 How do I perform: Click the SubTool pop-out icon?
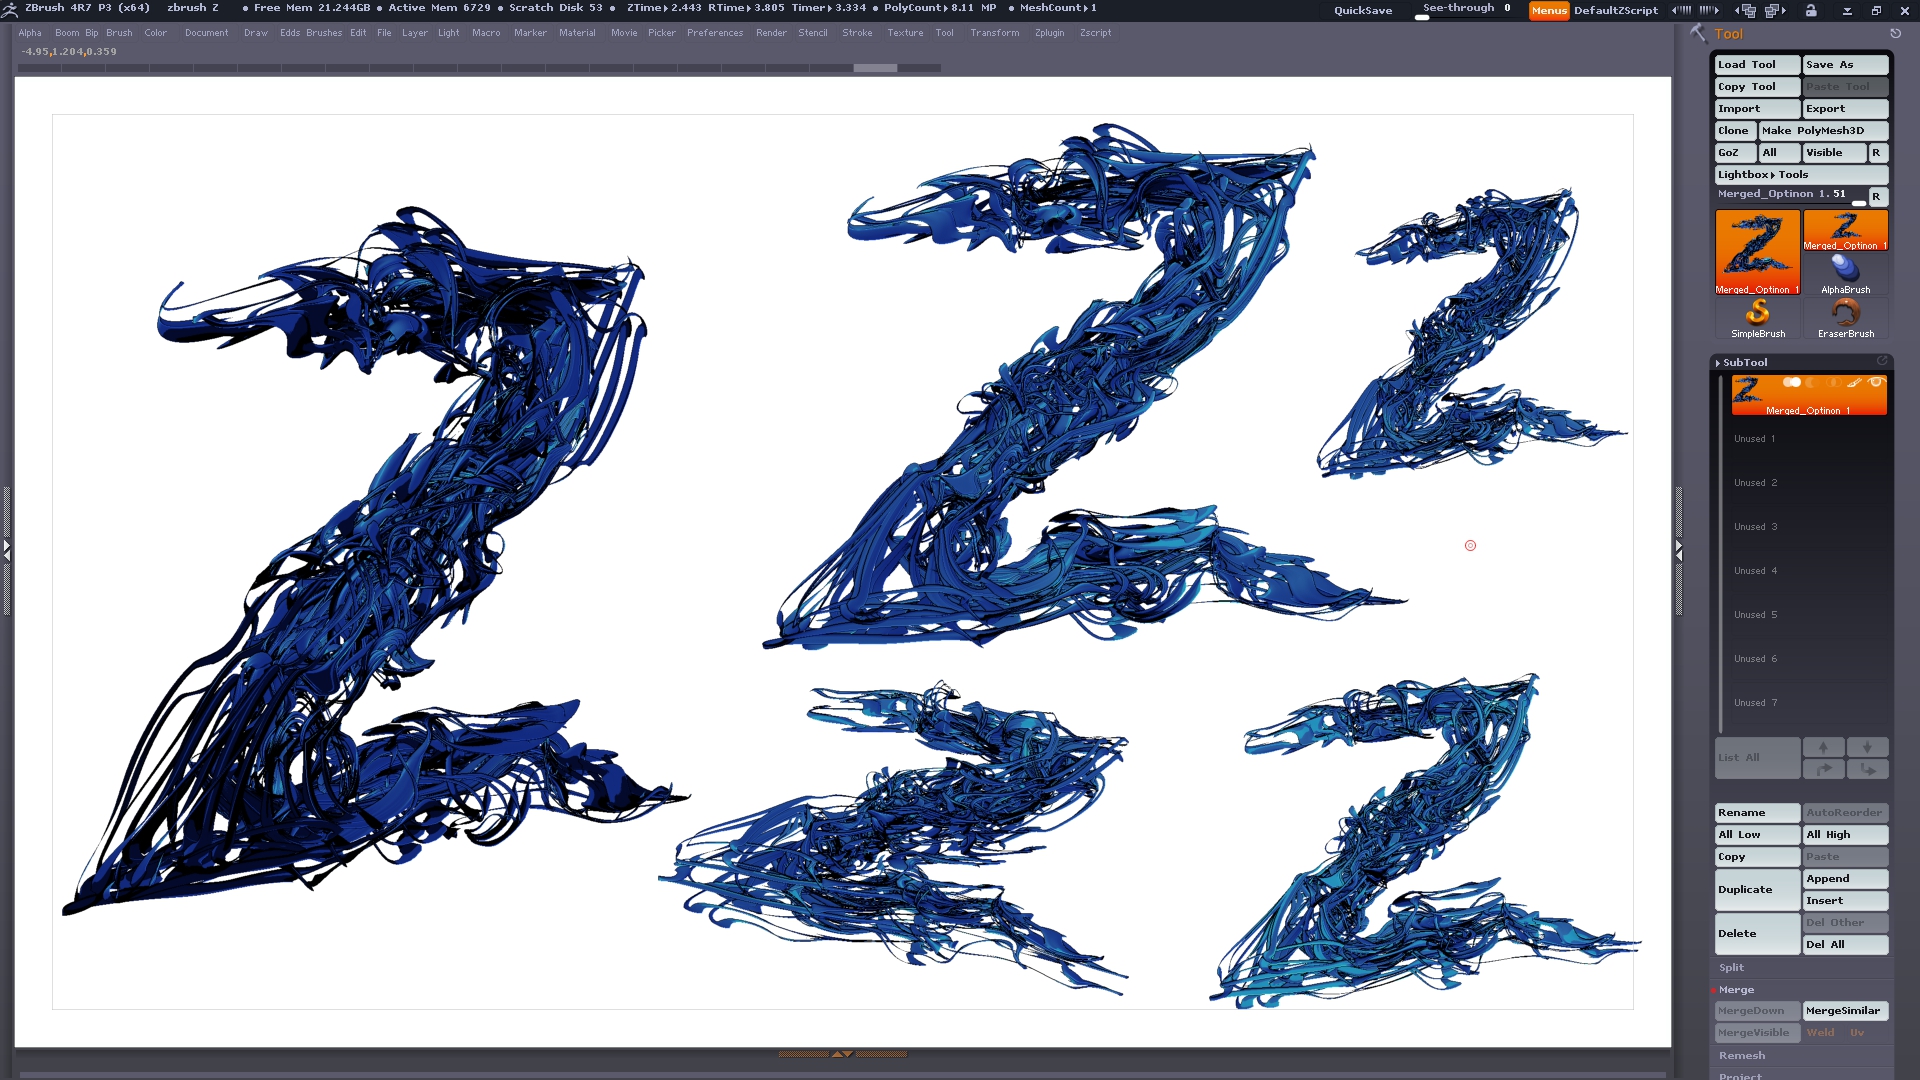pos(1882,361)
